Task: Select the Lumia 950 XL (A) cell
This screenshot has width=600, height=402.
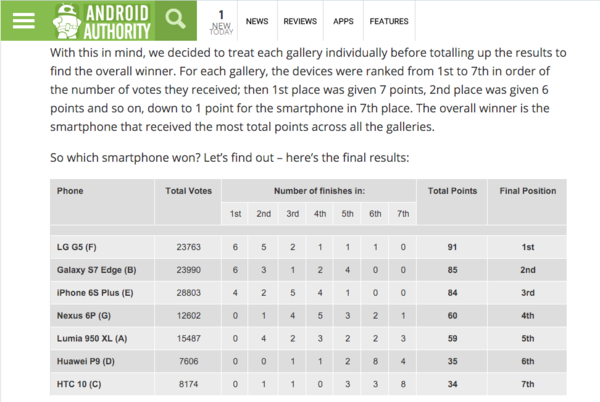Action: (92, 339)
